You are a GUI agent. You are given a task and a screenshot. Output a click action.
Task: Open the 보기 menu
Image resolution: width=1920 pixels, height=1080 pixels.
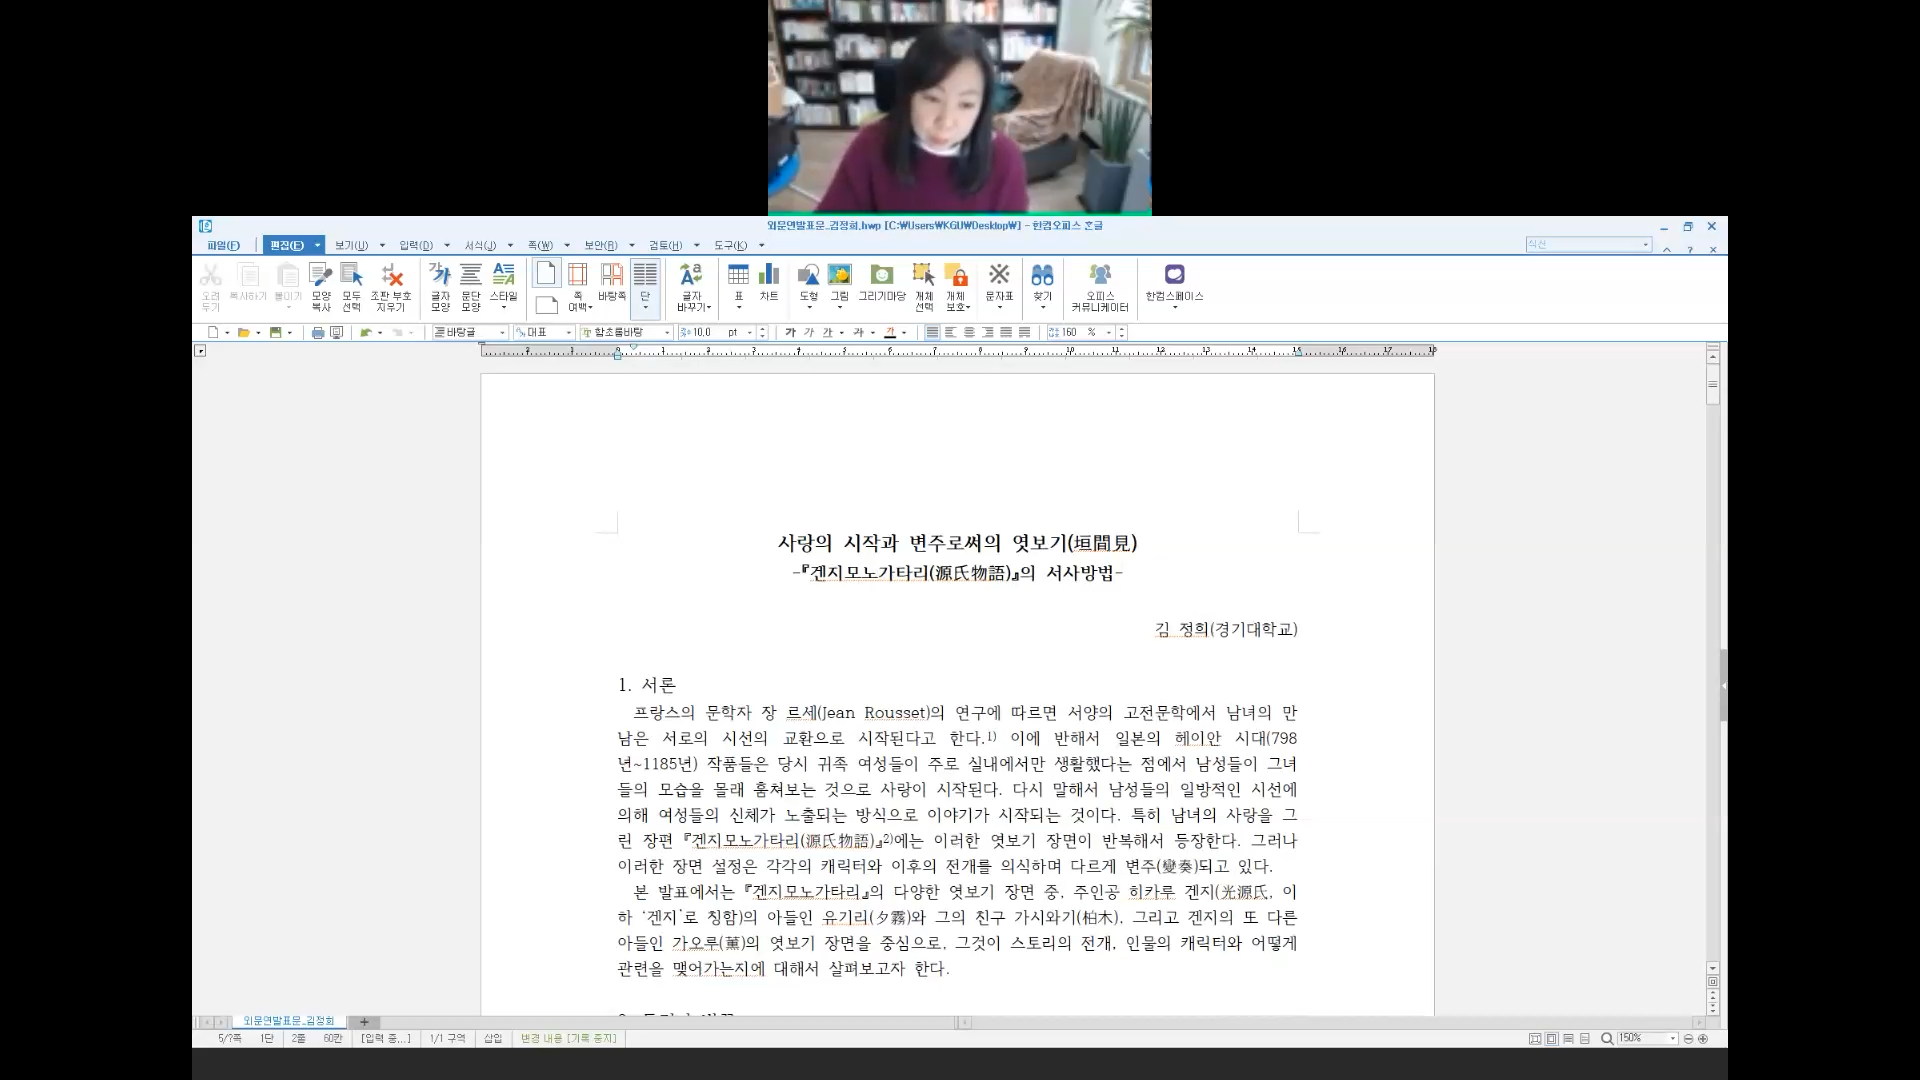(351, 246)
